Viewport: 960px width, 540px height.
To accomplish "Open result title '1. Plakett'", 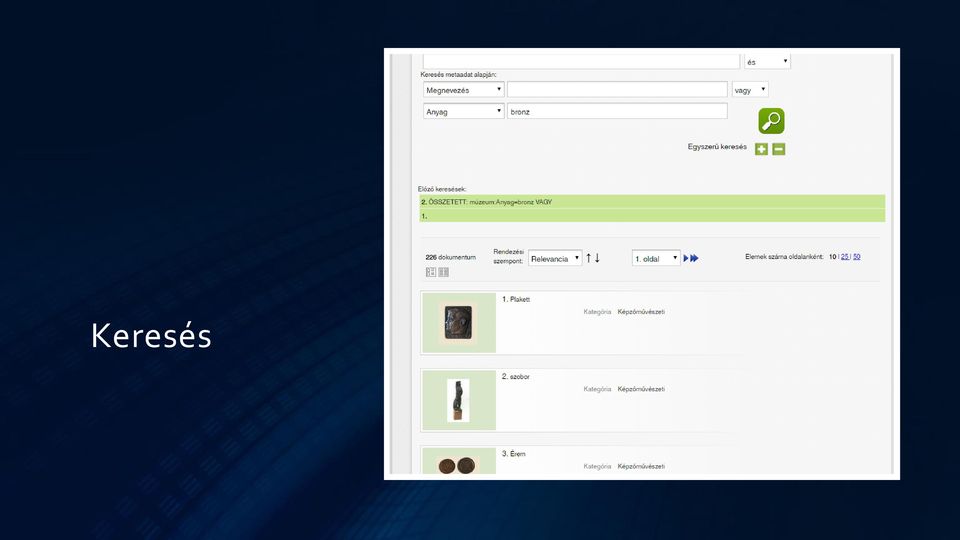I will click(516, 299).
